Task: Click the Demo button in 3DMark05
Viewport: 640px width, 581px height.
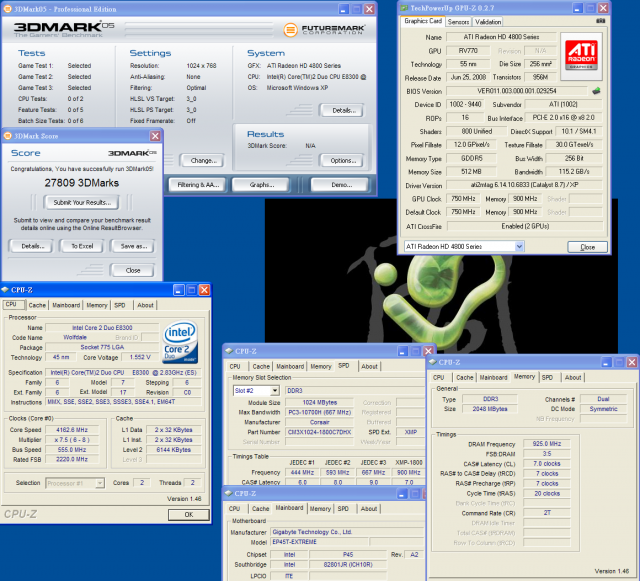Action: pyautogui.click(x=341, y=185)
